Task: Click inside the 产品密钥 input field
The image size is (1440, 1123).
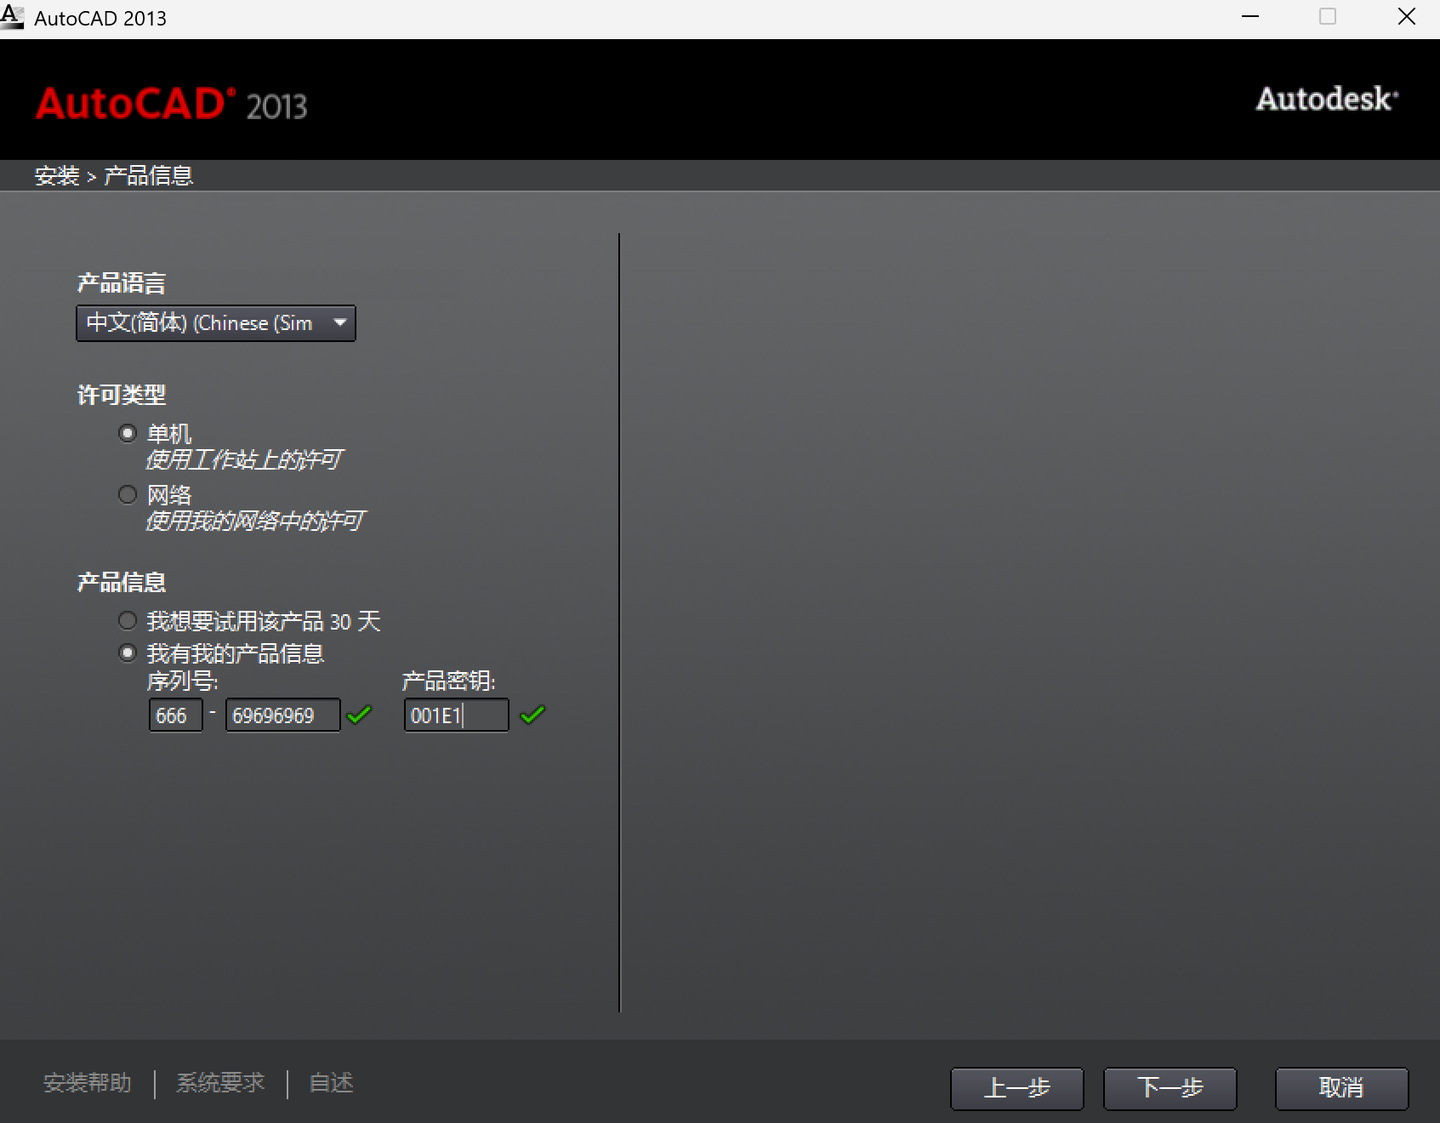Action: point(455,714)
